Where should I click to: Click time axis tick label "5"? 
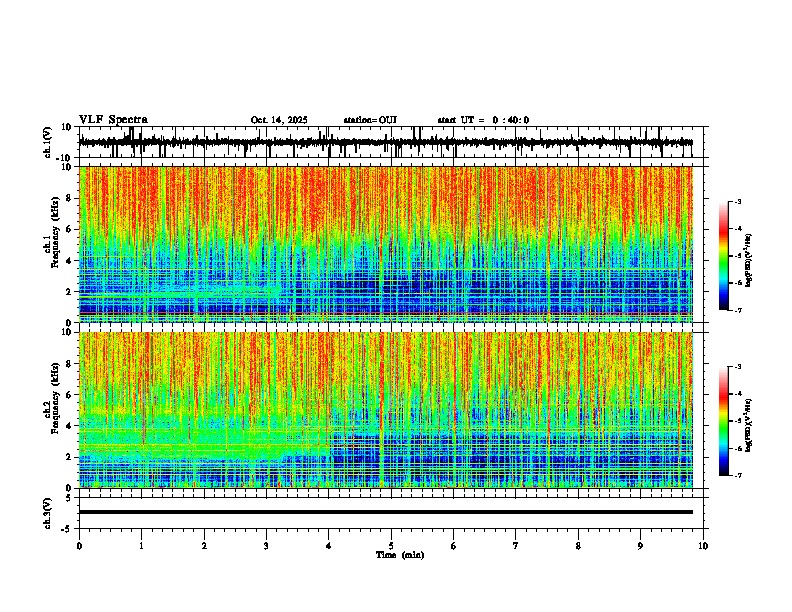(x=391, y=546)
